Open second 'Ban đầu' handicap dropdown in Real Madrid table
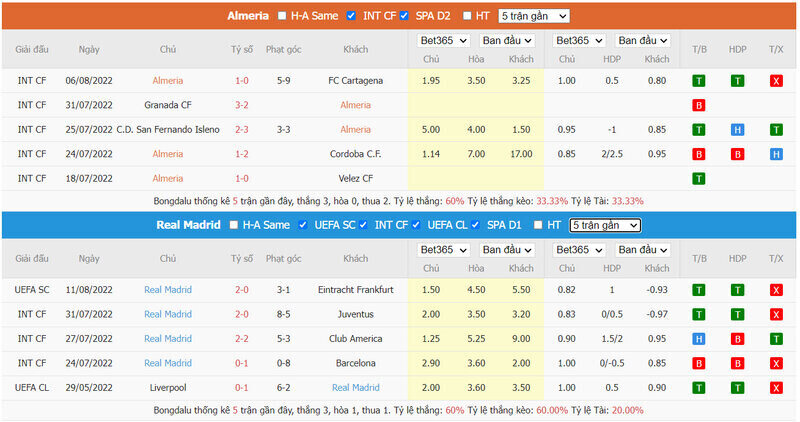The height and width of the screenshot is (422, 800). point(643,250)
